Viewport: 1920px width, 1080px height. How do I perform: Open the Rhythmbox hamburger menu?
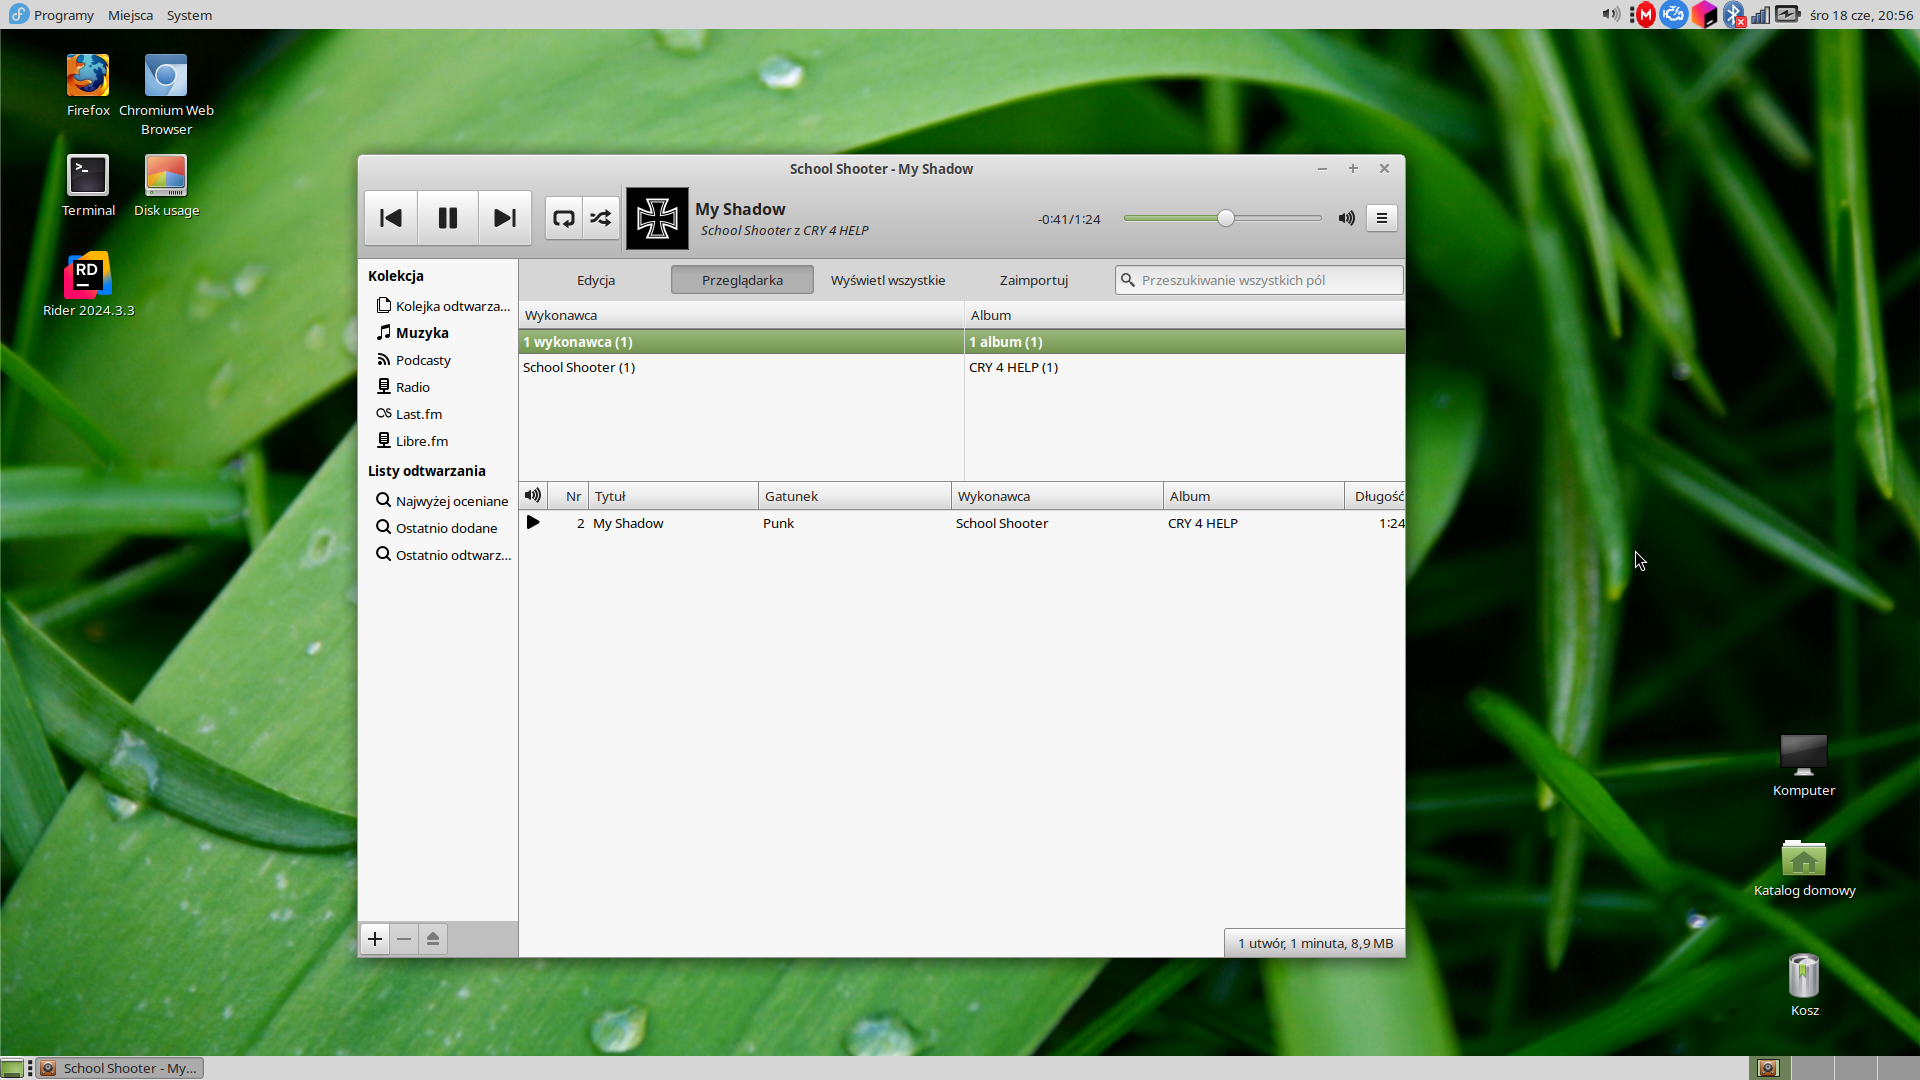(x=1382, y=218)
